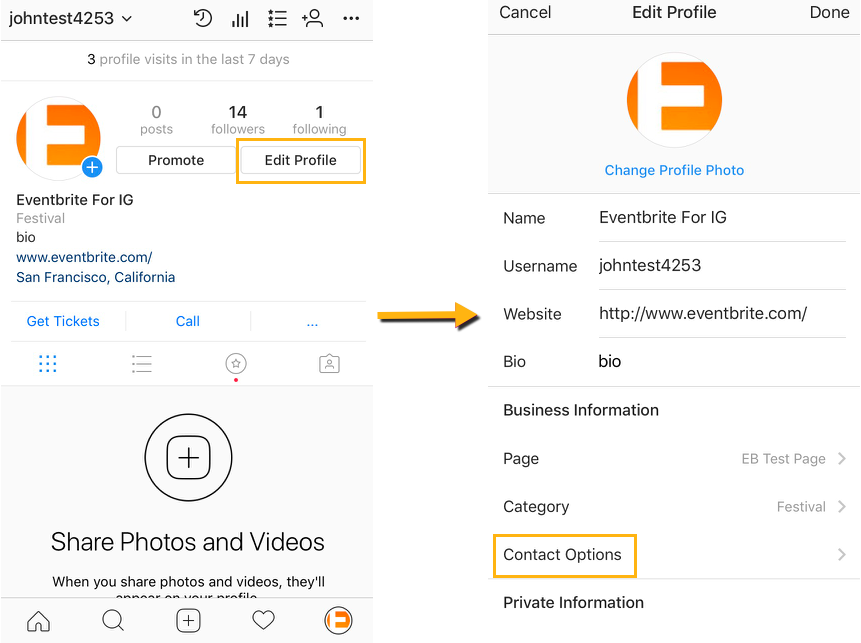Open the Category row chevron
Screen dimensions: 861x643
pyautogui.click(x=842, y=506)
